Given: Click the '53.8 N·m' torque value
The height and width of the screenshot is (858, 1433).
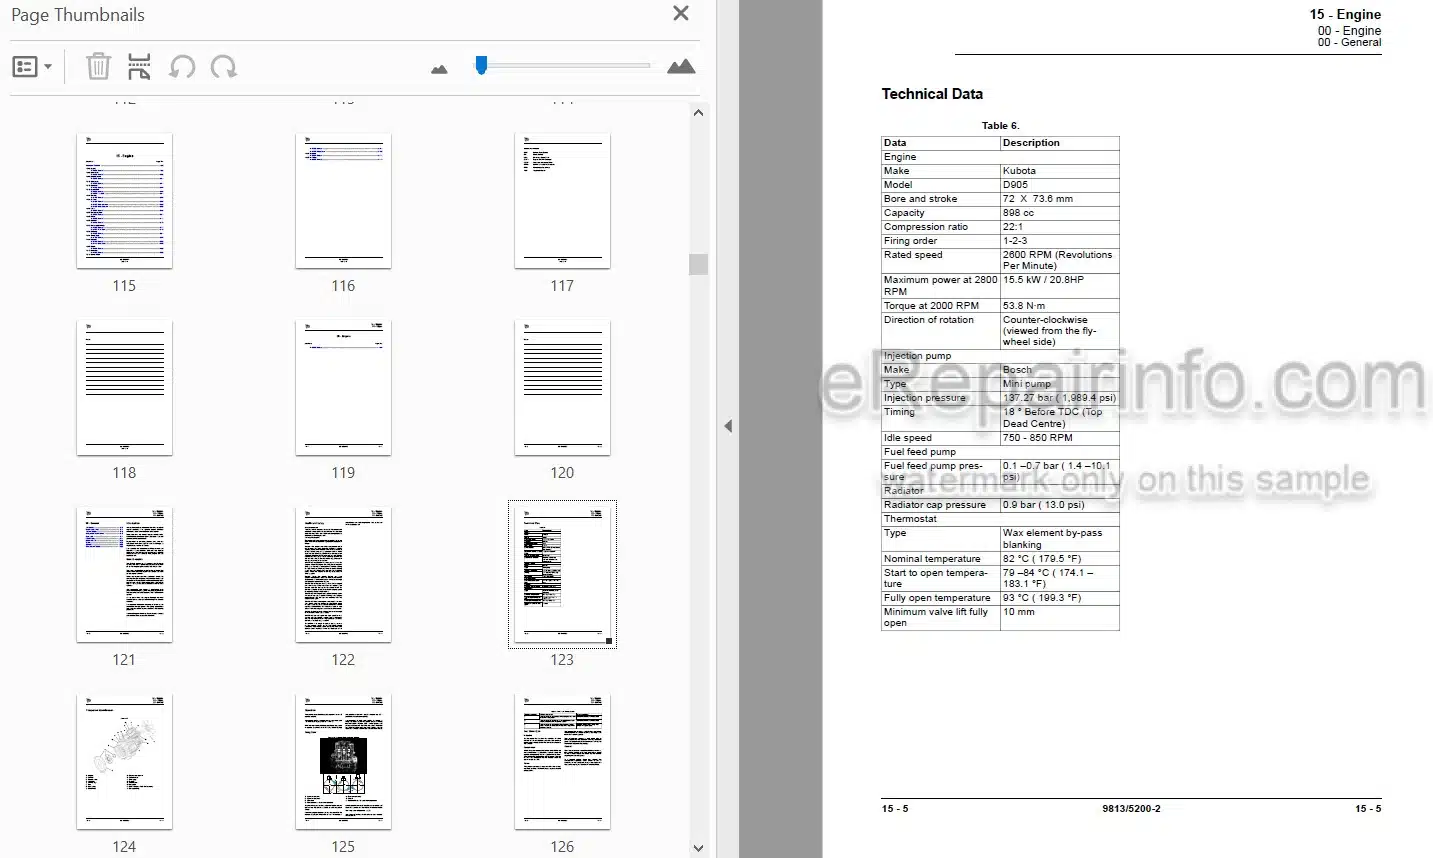Looking at the screenshot, I should tap(1023, 306).
